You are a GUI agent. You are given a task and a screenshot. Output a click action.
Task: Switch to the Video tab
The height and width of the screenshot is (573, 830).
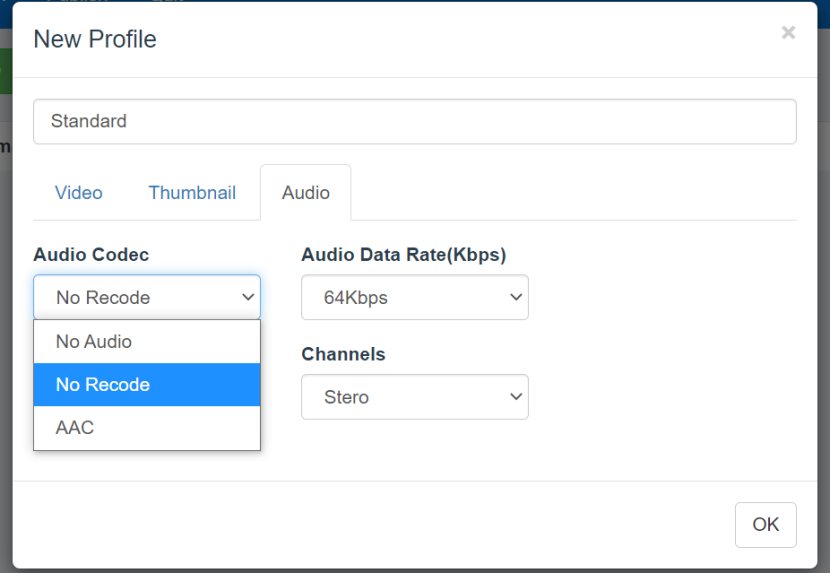point(79,193)
